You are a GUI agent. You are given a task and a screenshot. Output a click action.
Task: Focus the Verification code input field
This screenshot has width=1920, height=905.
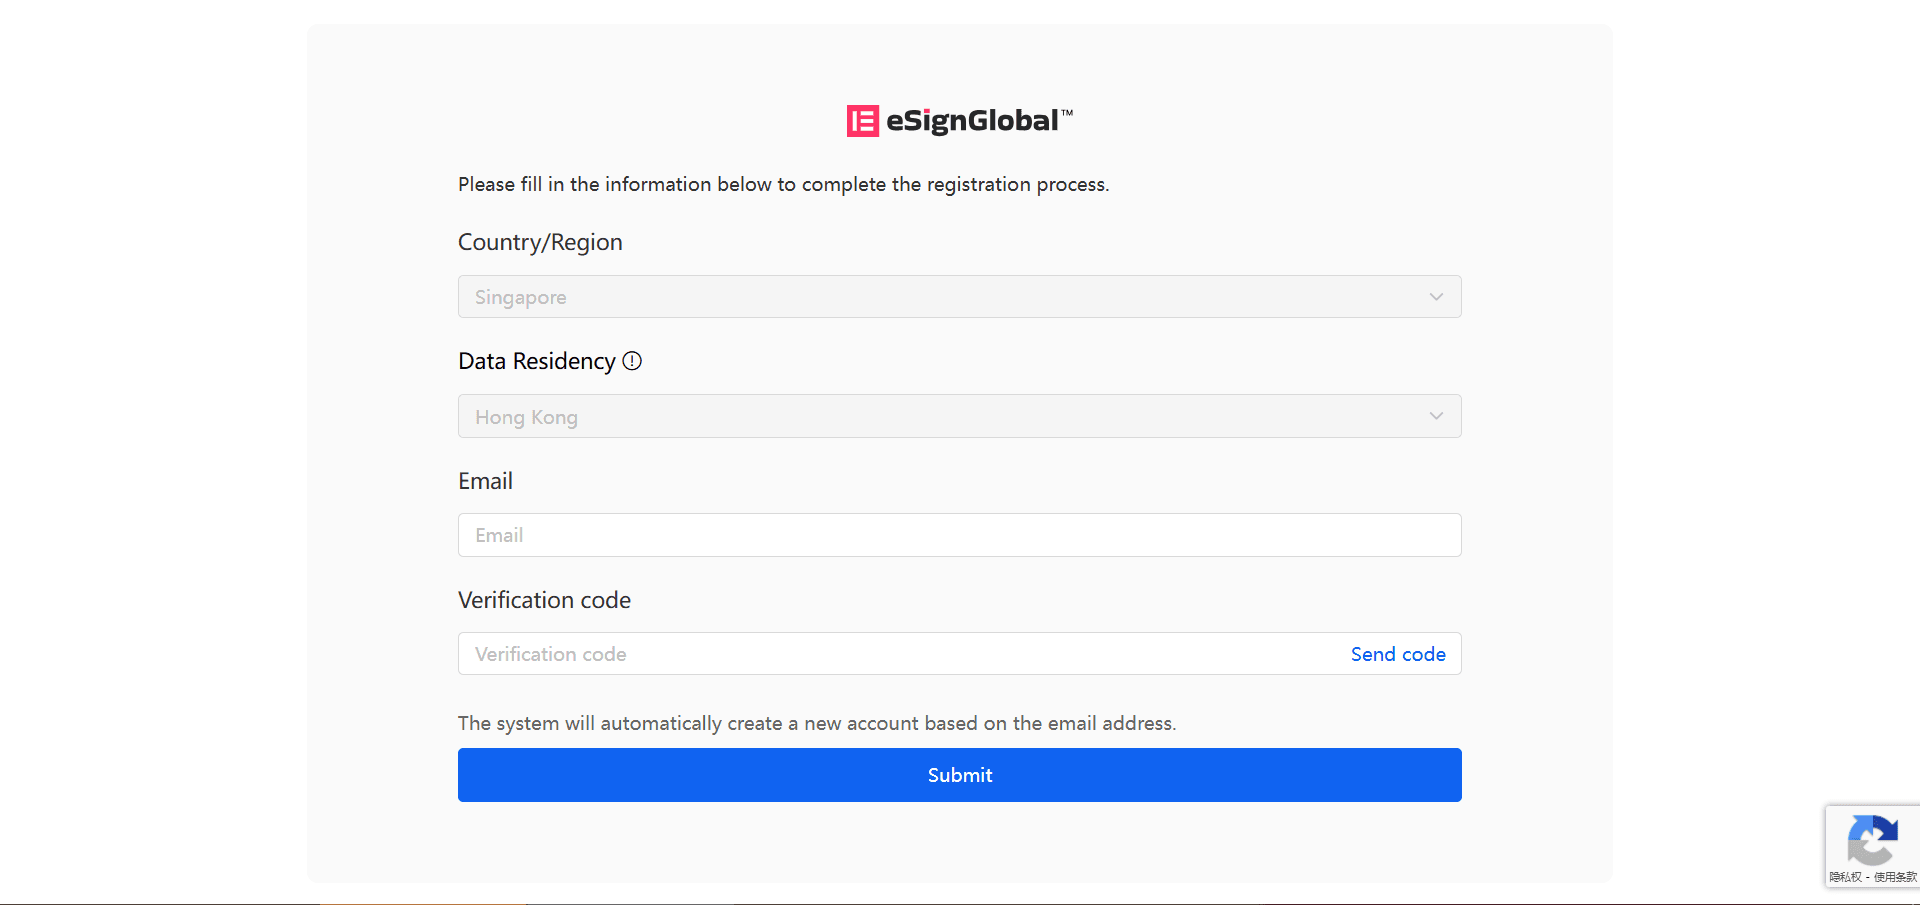900,654
